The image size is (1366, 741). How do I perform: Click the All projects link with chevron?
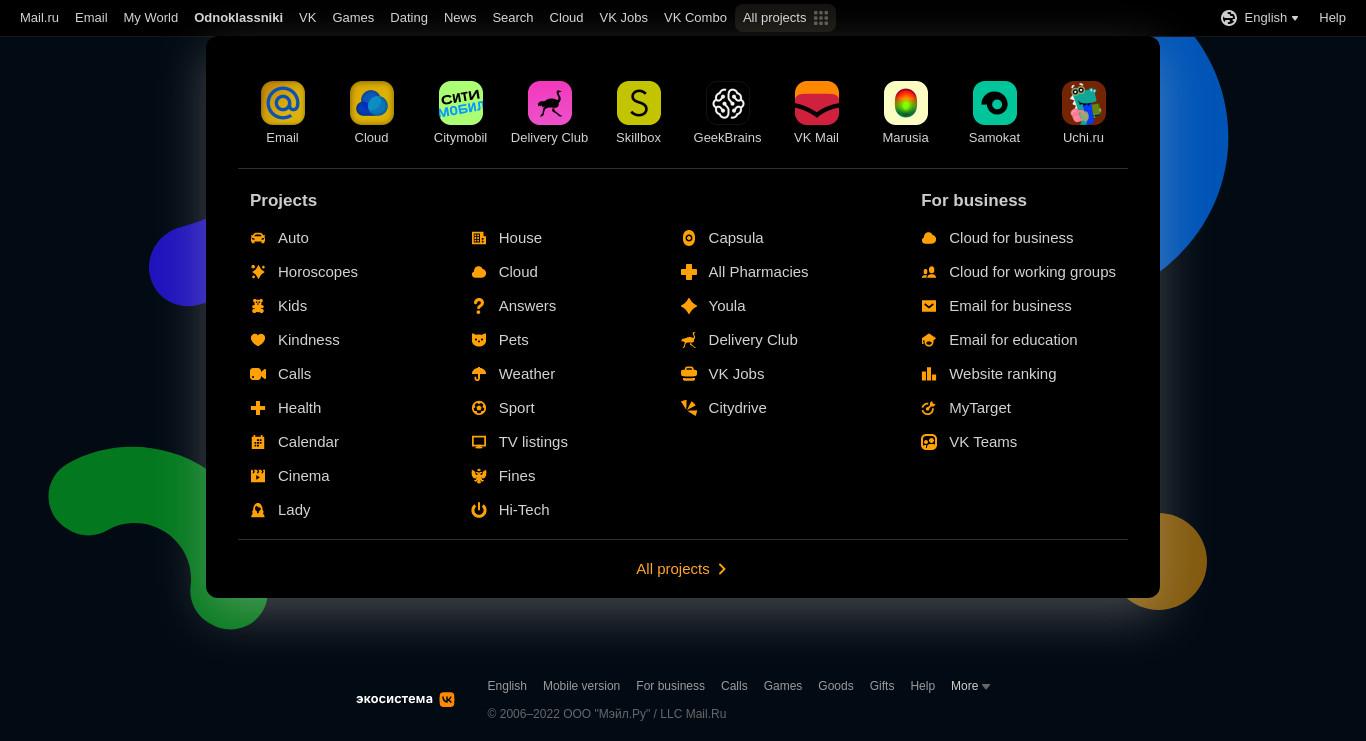pos(682,569)
